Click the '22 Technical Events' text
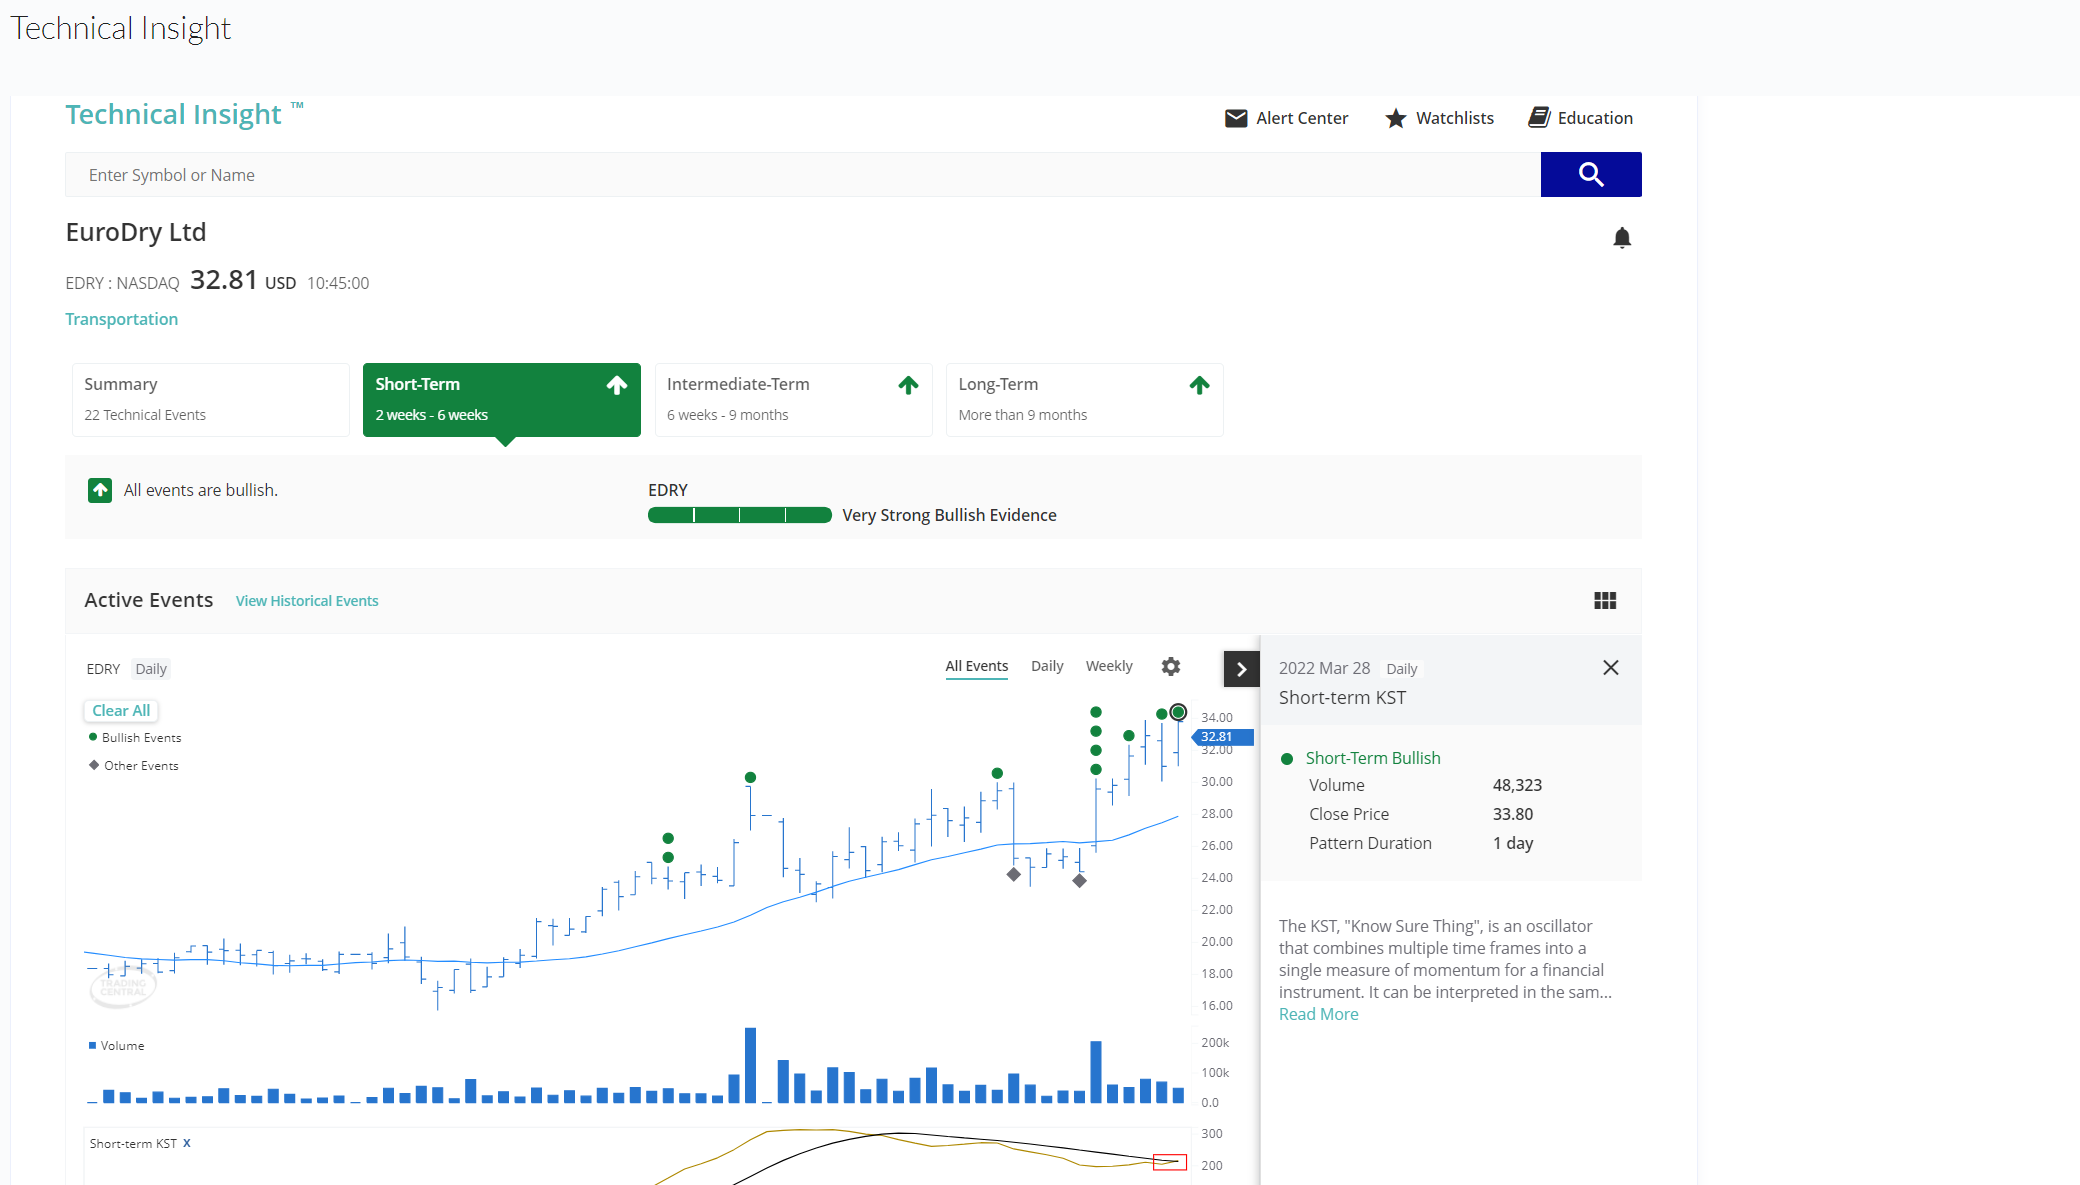 coord(145,415)
